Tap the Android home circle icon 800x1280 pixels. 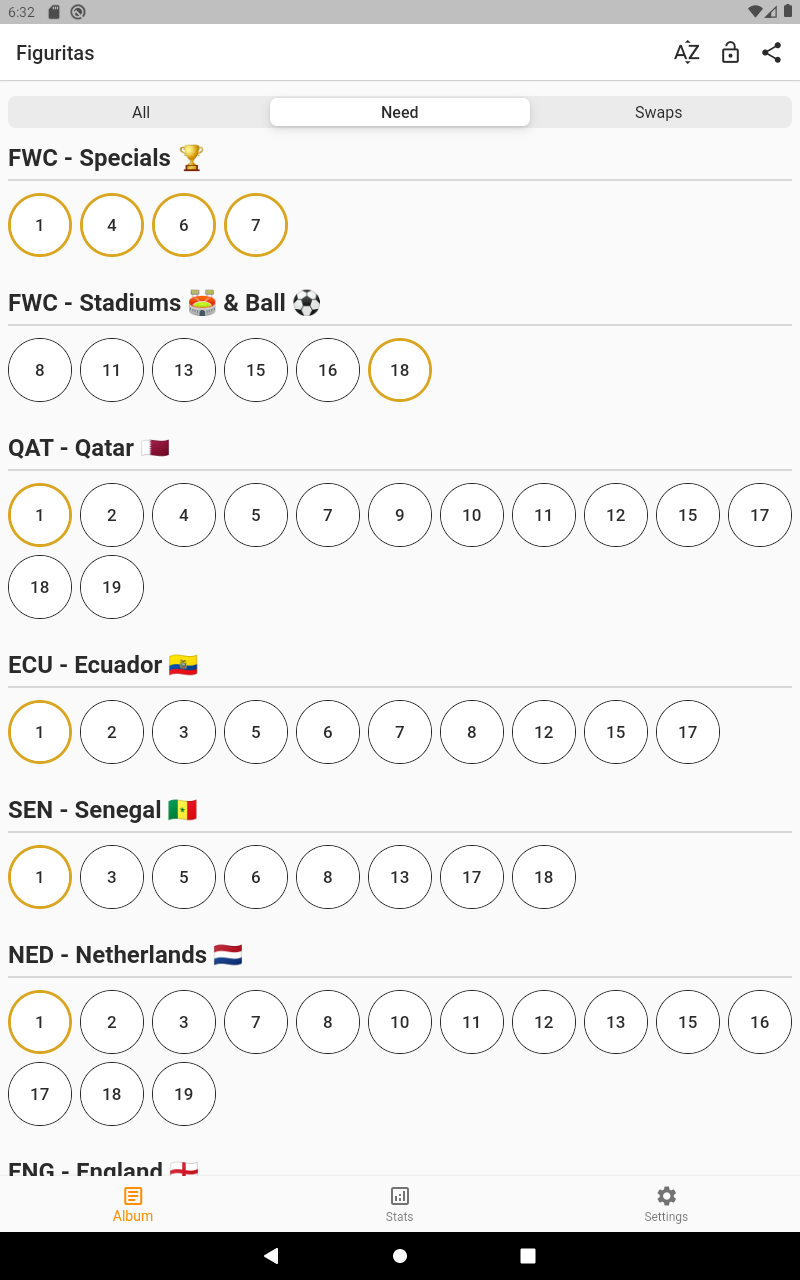400,1256
